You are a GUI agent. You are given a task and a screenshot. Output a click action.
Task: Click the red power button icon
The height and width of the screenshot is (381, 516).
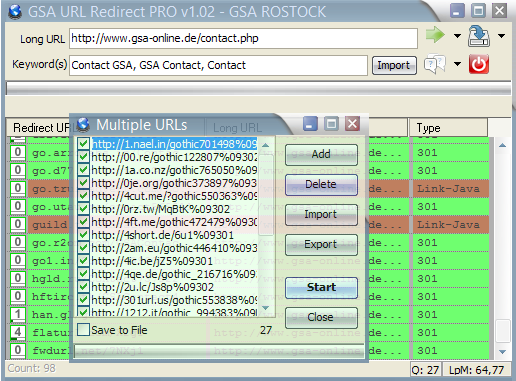(x=479, y=64)
